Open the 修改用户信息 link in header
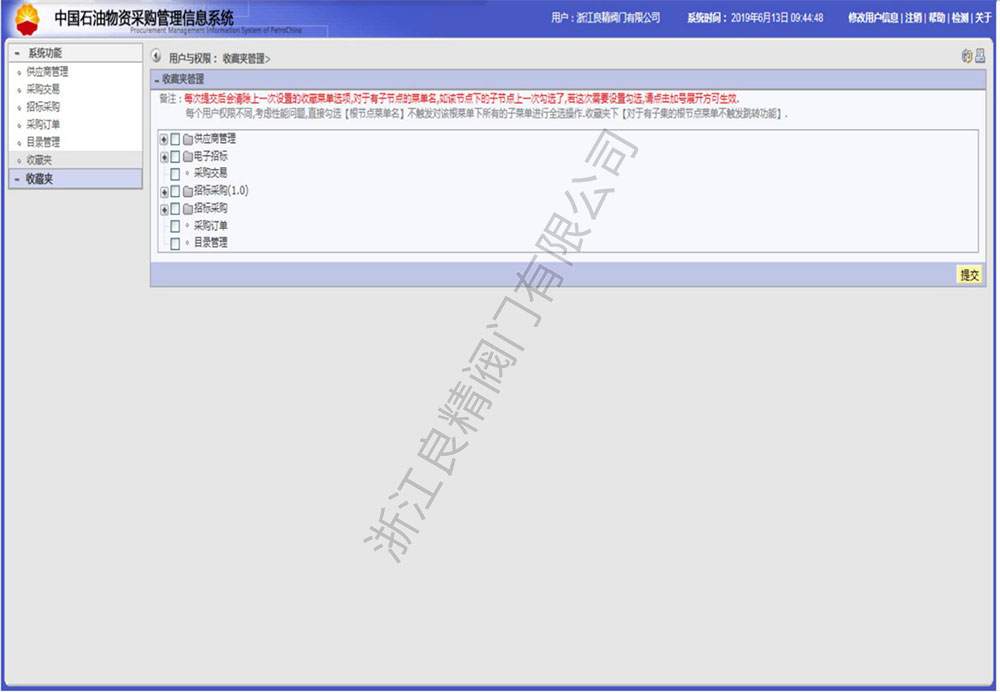 (872, 18)
